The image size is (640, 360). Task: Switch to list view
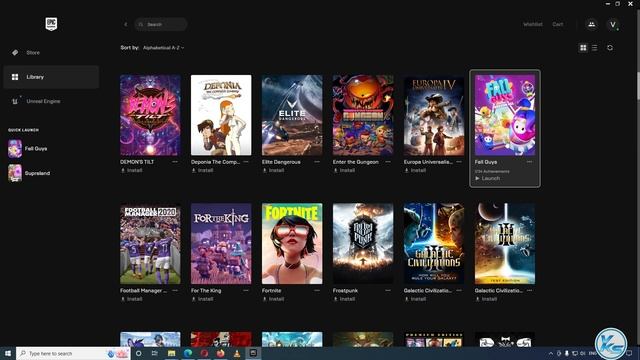click(x=595, y=48)
